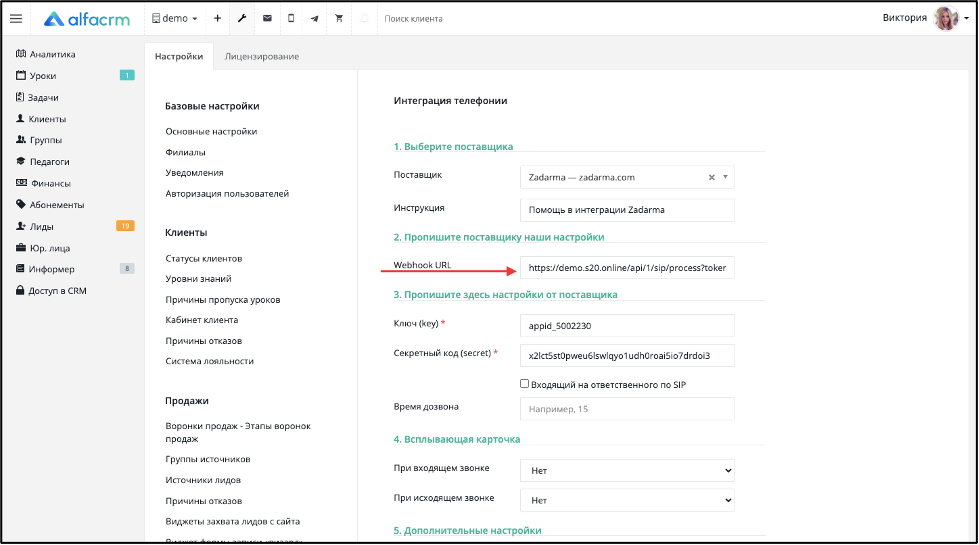
Task: Click the user avatar photo
Action: tap(946, 19)
